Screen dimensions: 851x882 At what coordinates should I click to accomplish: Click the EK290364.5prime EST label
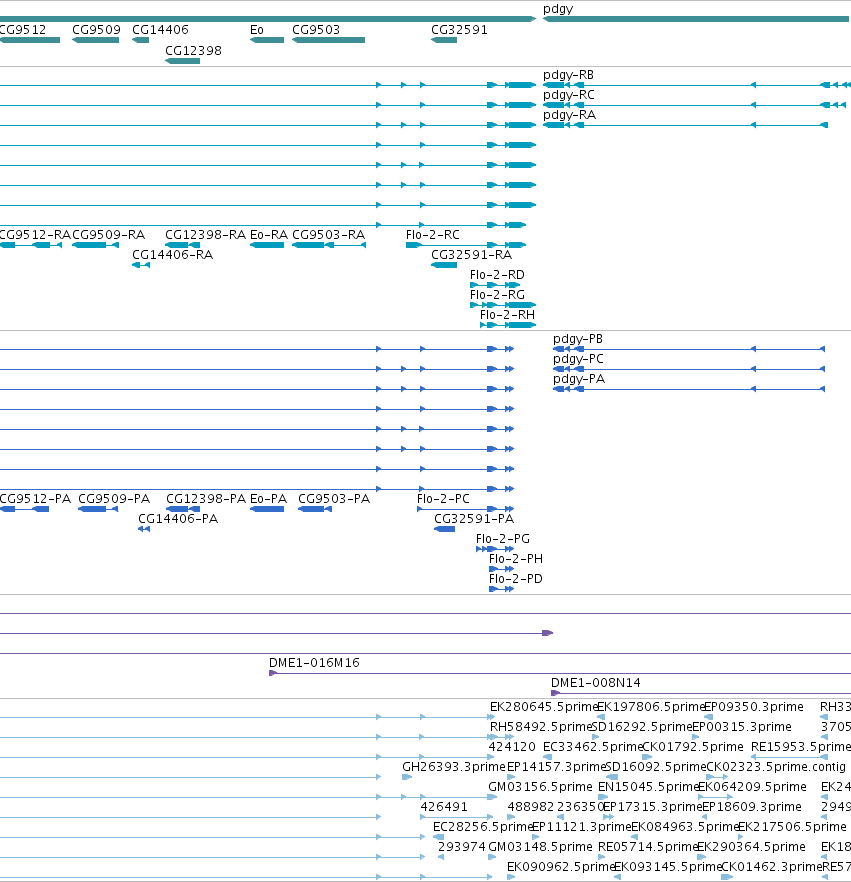coord(751,847)
